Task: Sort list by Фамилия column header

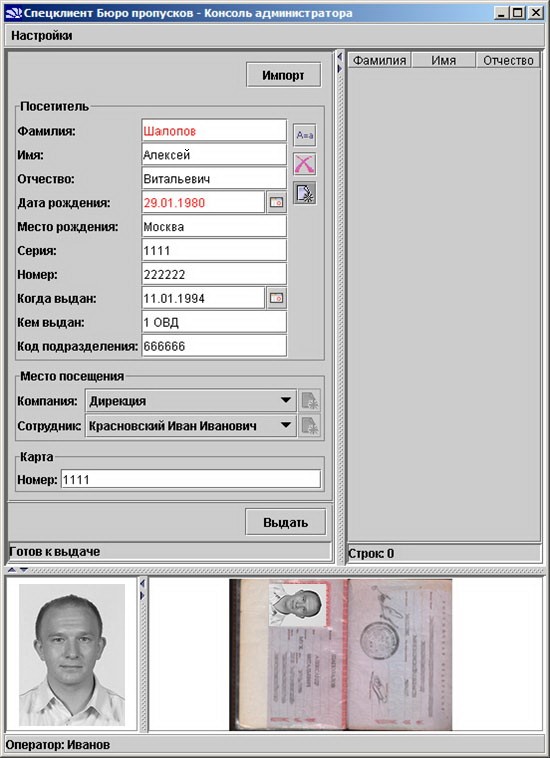Action: click(x=379, y=60)
